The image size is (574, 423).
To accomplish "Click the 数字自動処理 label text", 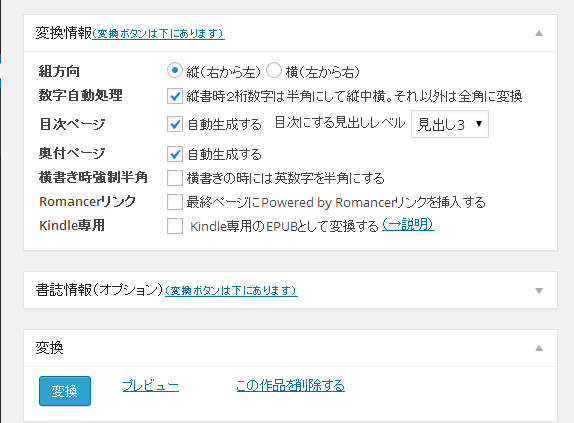I will [x=81, y=95].
